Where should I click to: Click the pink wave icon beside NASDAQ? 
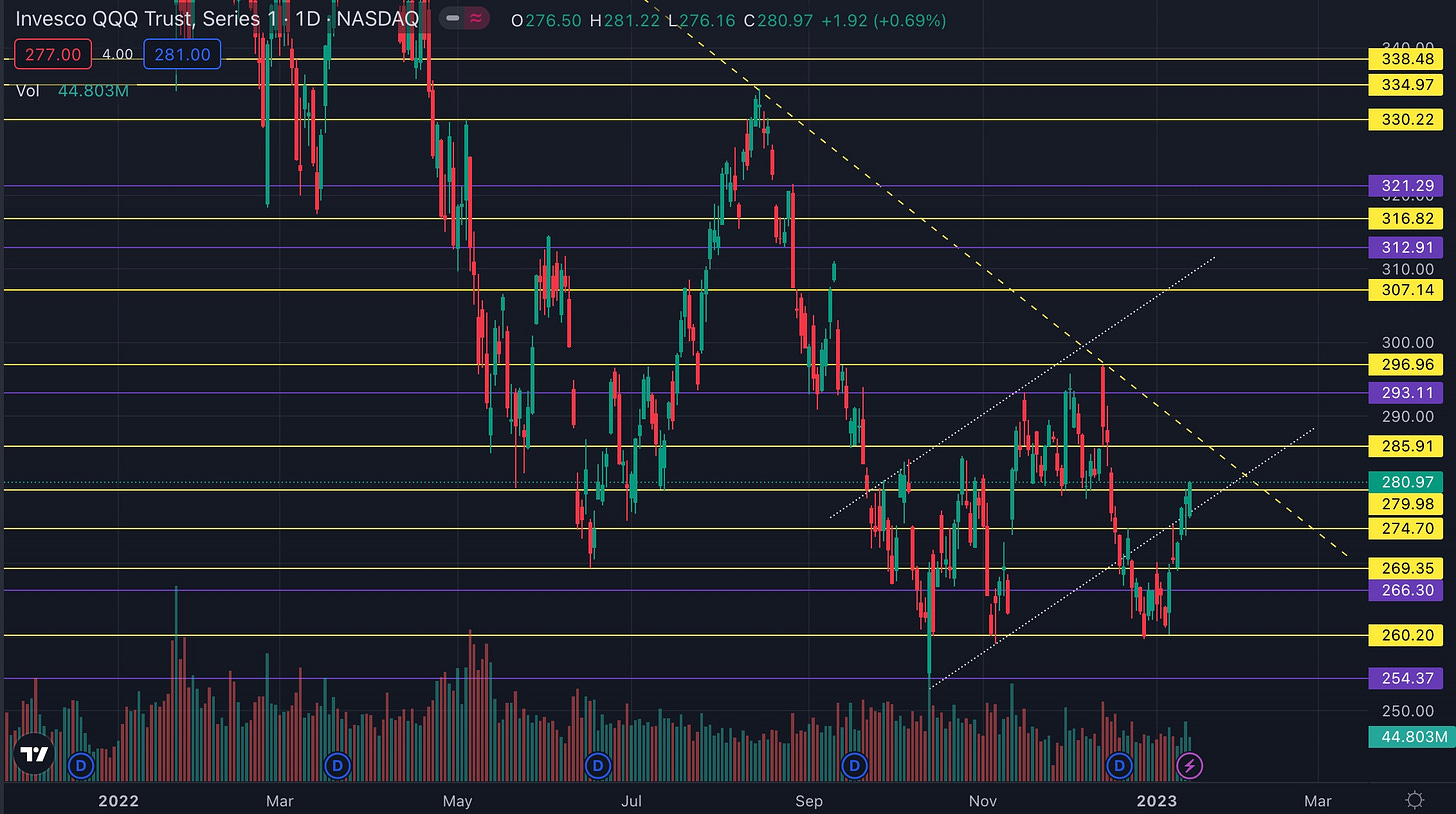pos(476,19)
